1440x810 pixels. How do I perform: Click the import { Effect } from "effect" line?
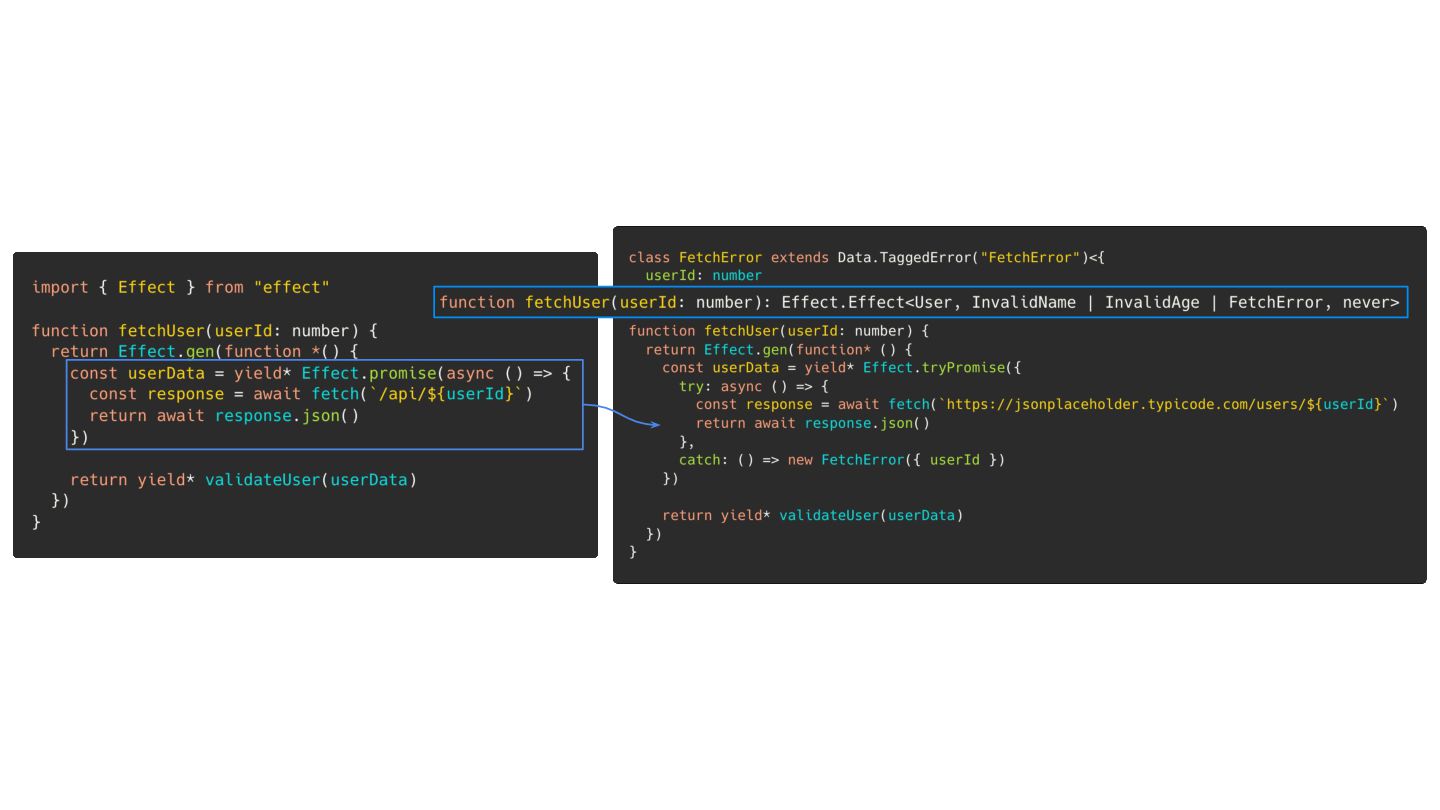pos(181,287)
